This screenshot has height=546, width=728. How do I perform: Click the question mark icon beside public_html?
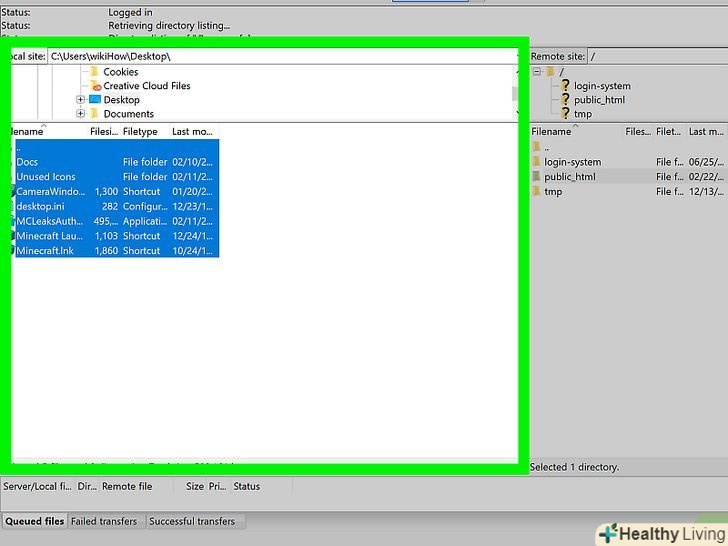point(565,99)
